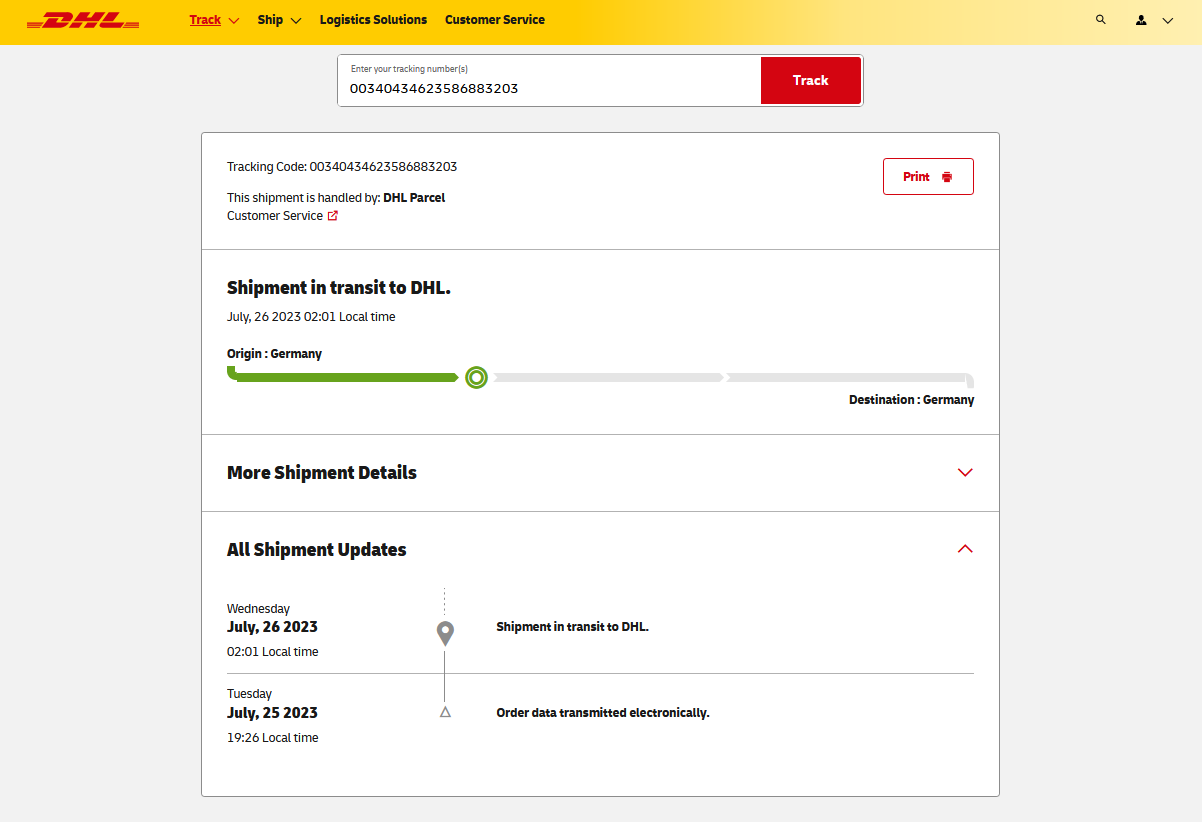Click into the tracking number input field
The width and height of the screenshot is (1202, 833).
coord(550,88)
